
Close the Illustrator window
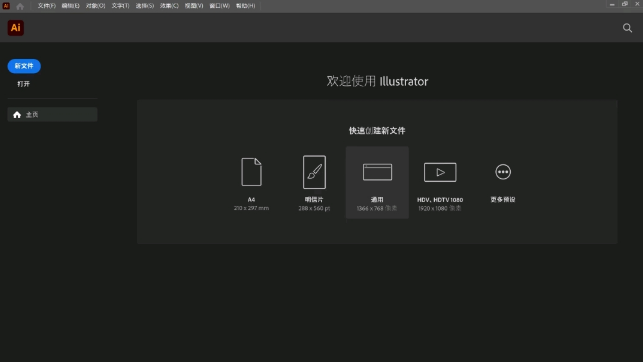click(638, 4)
